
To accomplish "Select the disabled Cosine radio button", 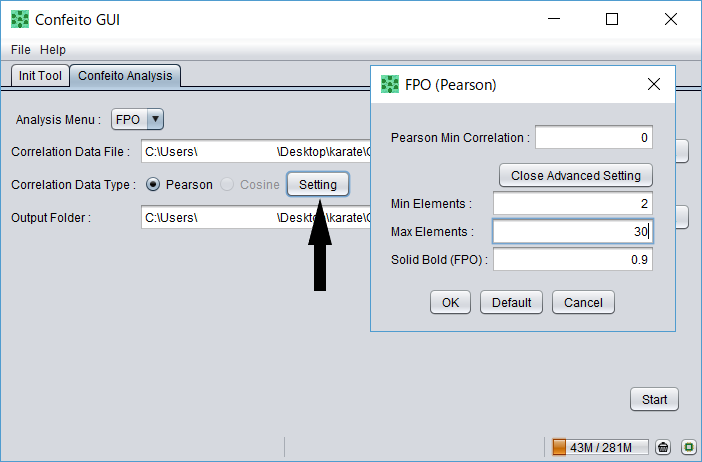I will 227,184.
